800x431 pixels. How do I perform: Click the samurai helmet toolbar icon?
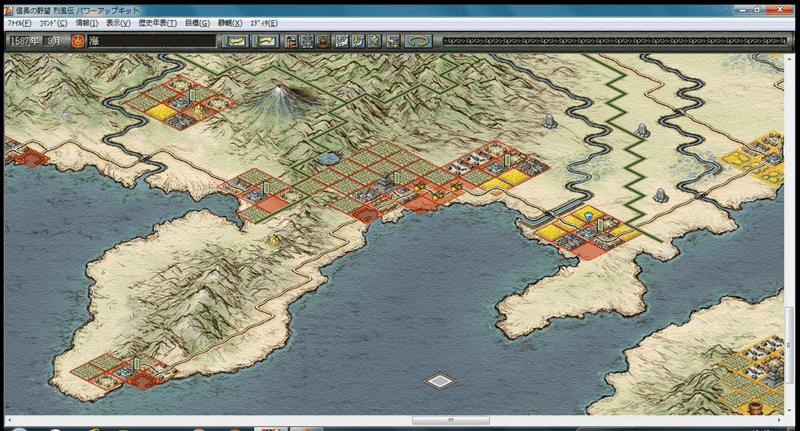[323, 41]
